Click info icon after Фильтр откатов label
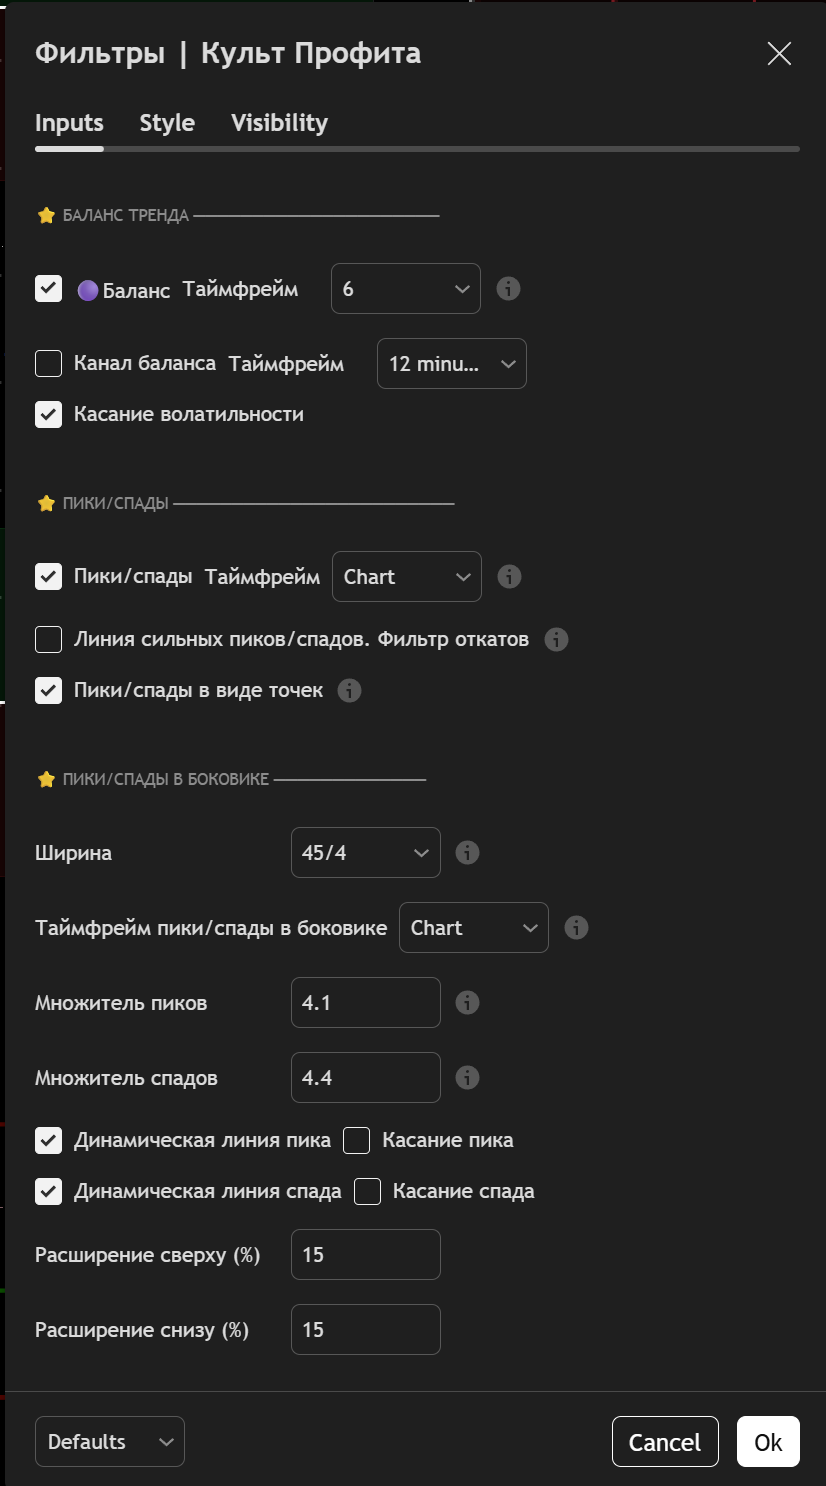Viewport: 826px width, 1486px height. [x=556, y=639]
